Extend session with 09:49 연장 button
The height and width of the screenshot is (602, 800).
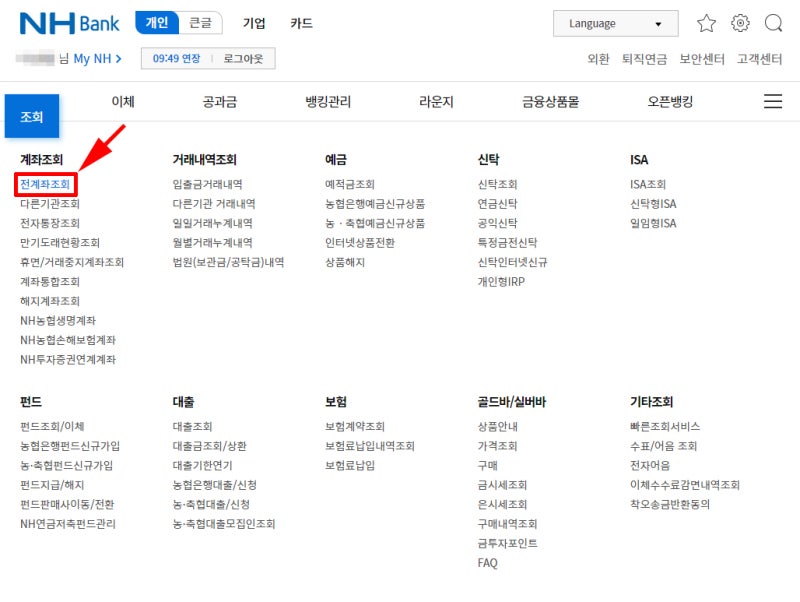(177, 59)
